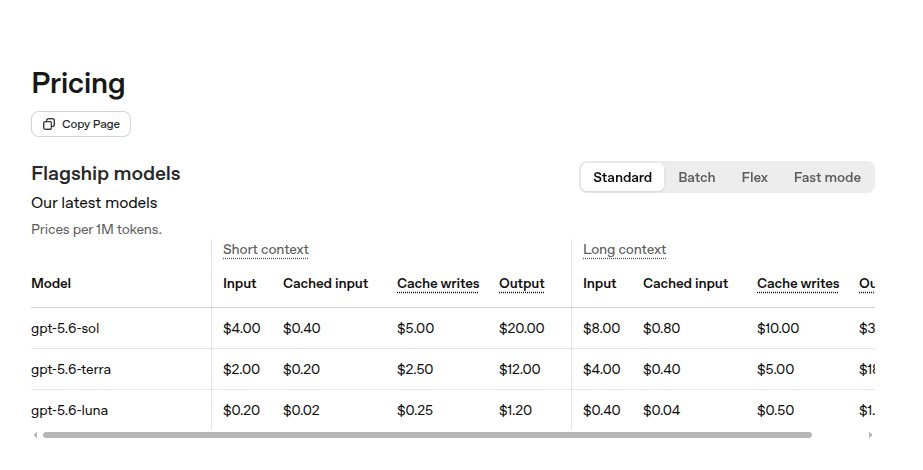
Task: Click the Short context Cached input header
Action: click(326, 283)
